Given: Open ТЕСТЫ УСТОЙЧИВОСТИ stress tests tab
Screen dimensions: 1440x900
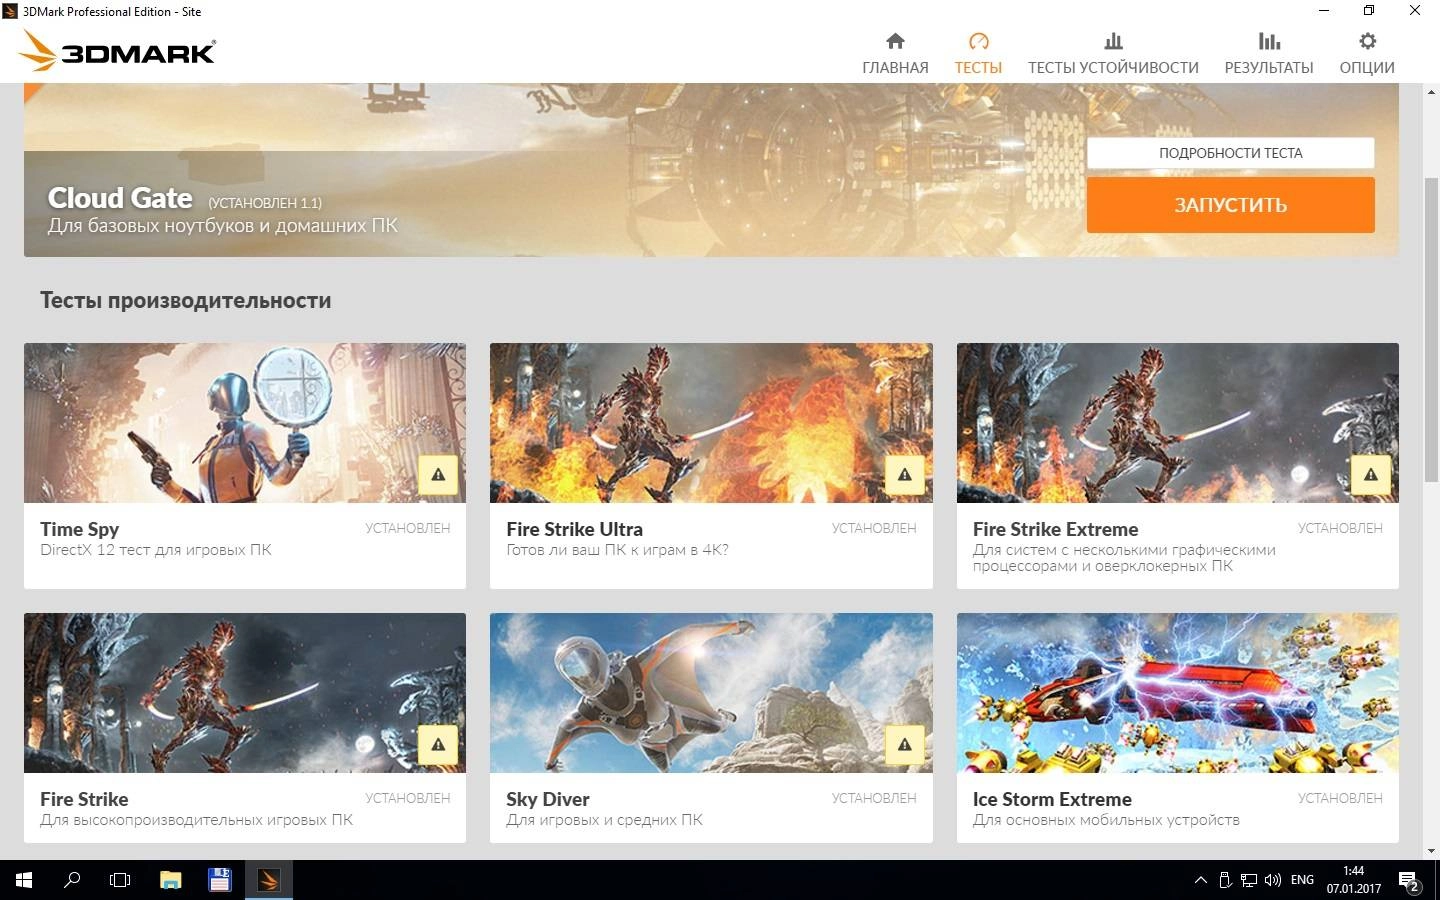Looking at the screenshot, I should pyautogui.click(x=1113, y=54).
